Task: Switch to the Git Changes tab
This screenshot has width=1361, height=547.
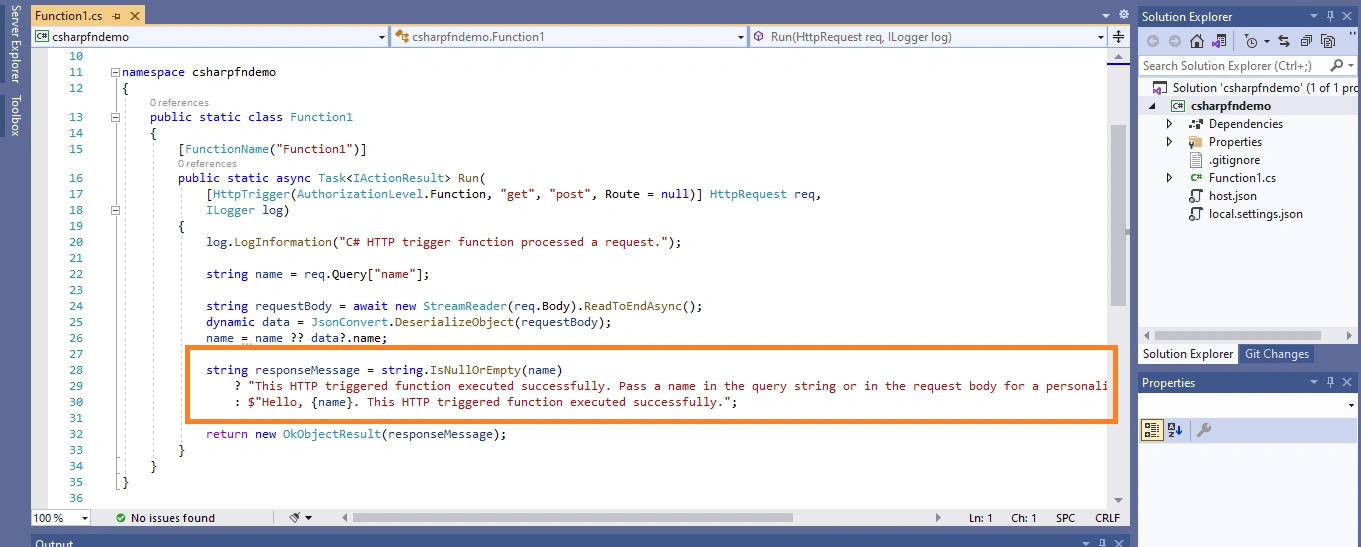Action: pyautogui.click(x=1275, y=354)
